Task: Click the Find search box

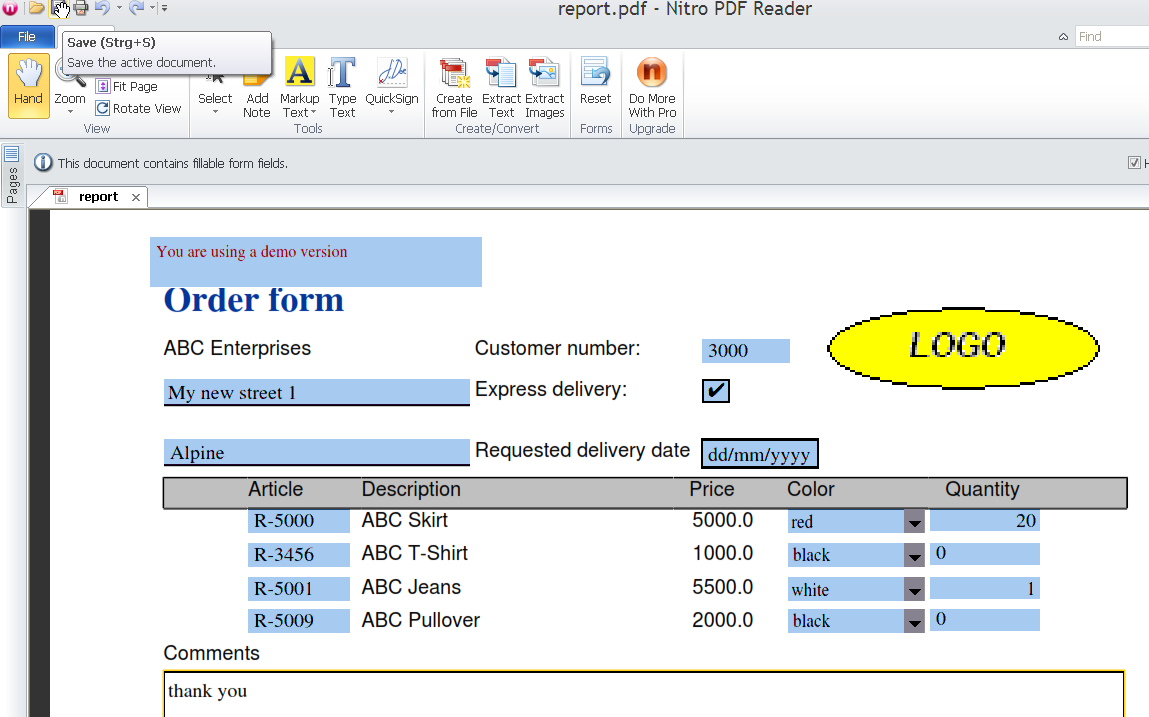Action: tap(1112, 37)
